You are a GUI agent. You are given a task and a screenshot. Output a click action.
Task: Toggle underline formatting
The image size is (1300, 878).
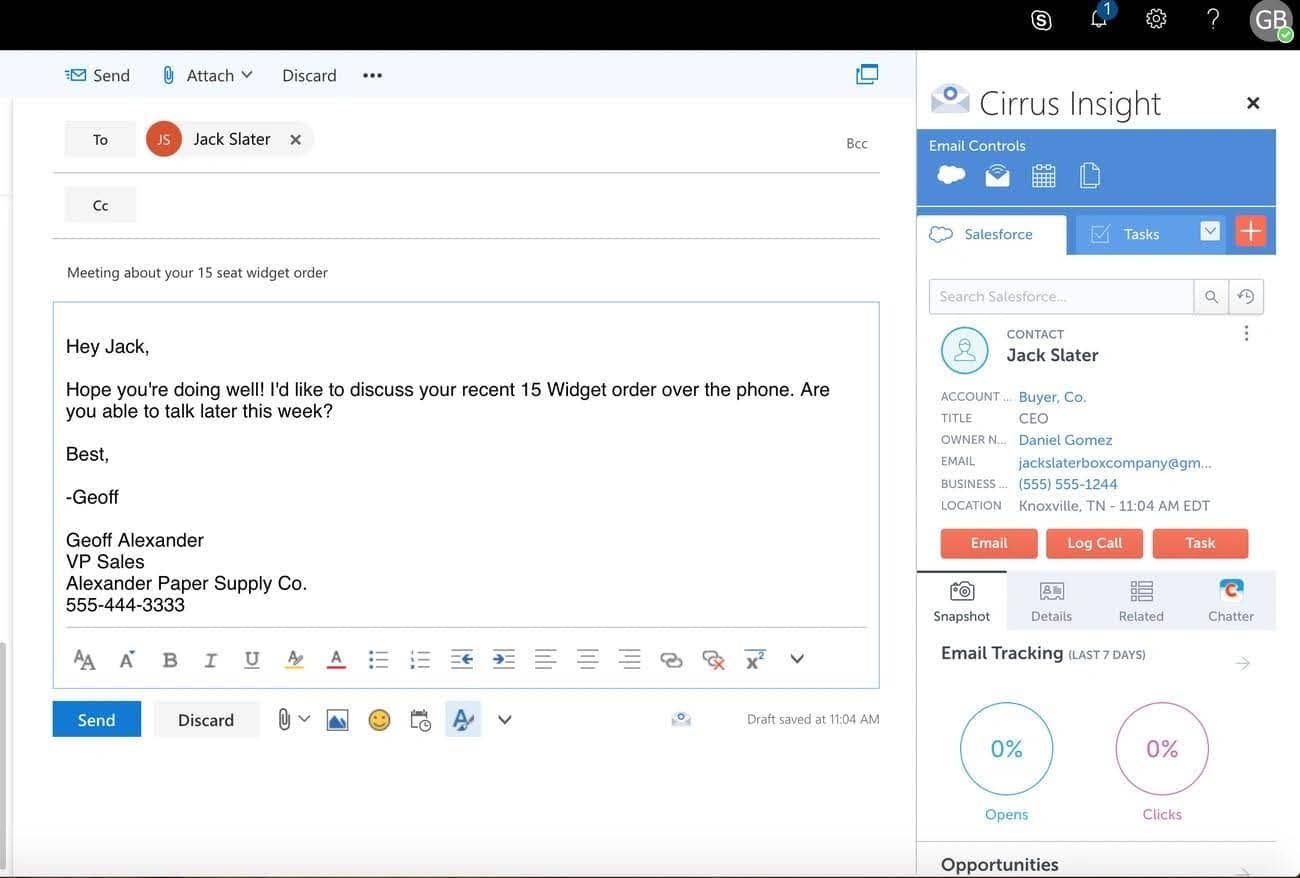[x=249, y=657]
